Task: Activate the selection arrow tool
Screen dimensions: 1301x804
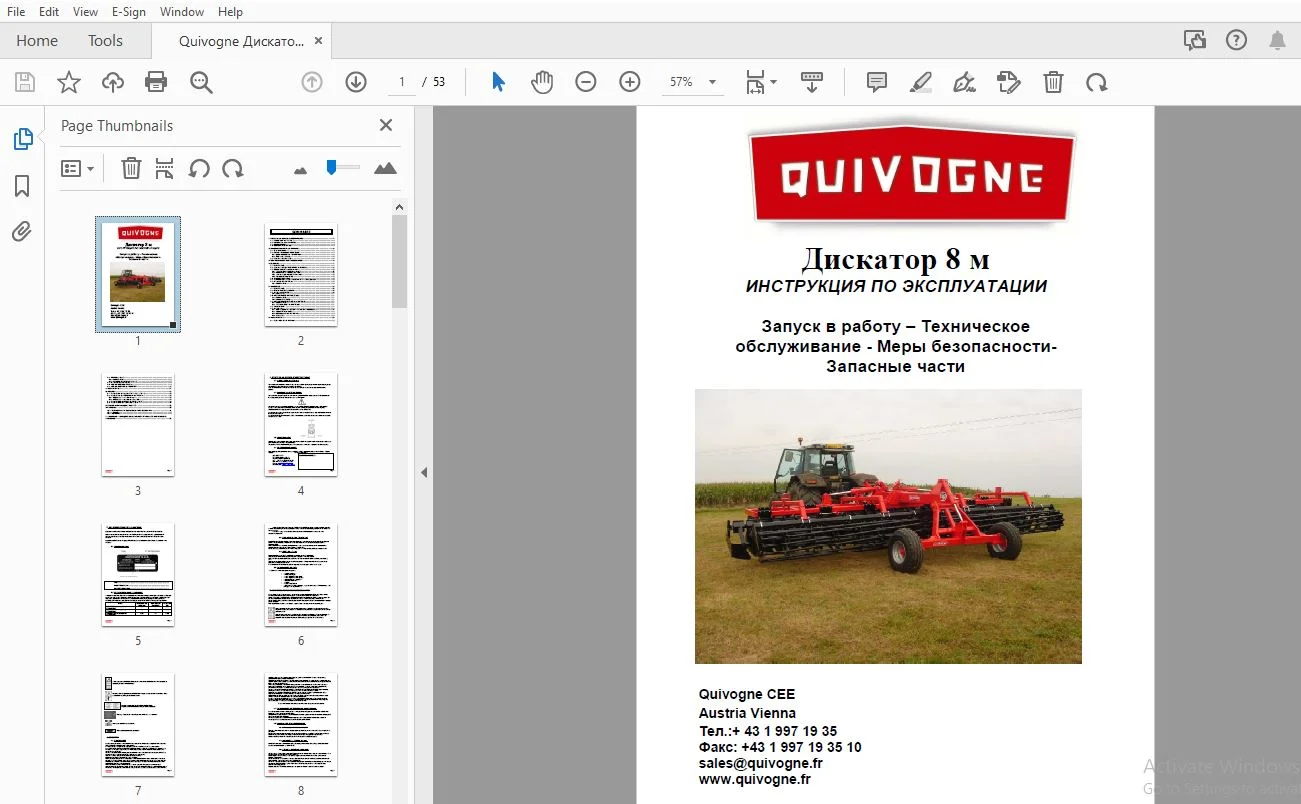Action: pos(498,82)
